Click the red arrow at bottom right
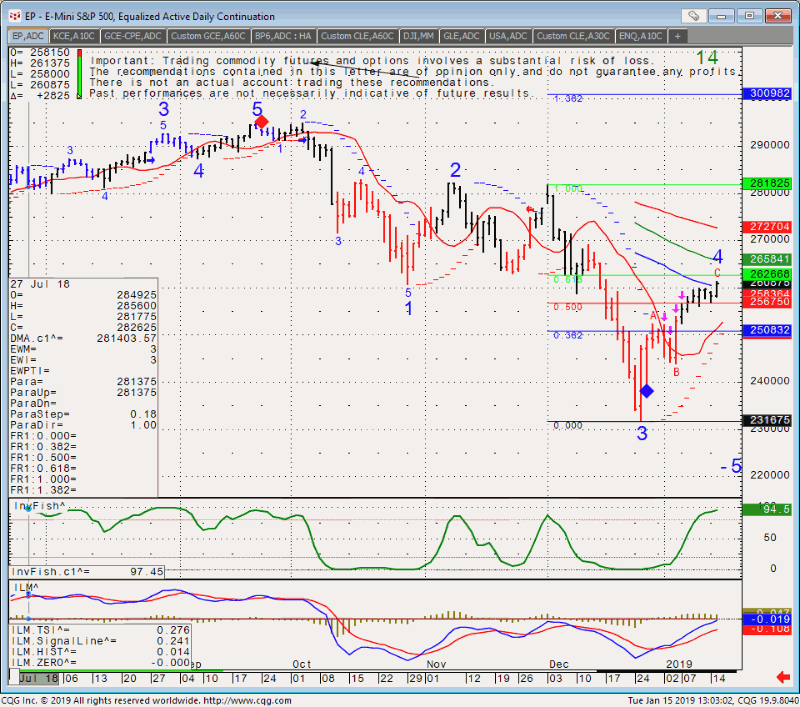The height and width of the screenshot is (707, 800). click(x=784, y=677)
